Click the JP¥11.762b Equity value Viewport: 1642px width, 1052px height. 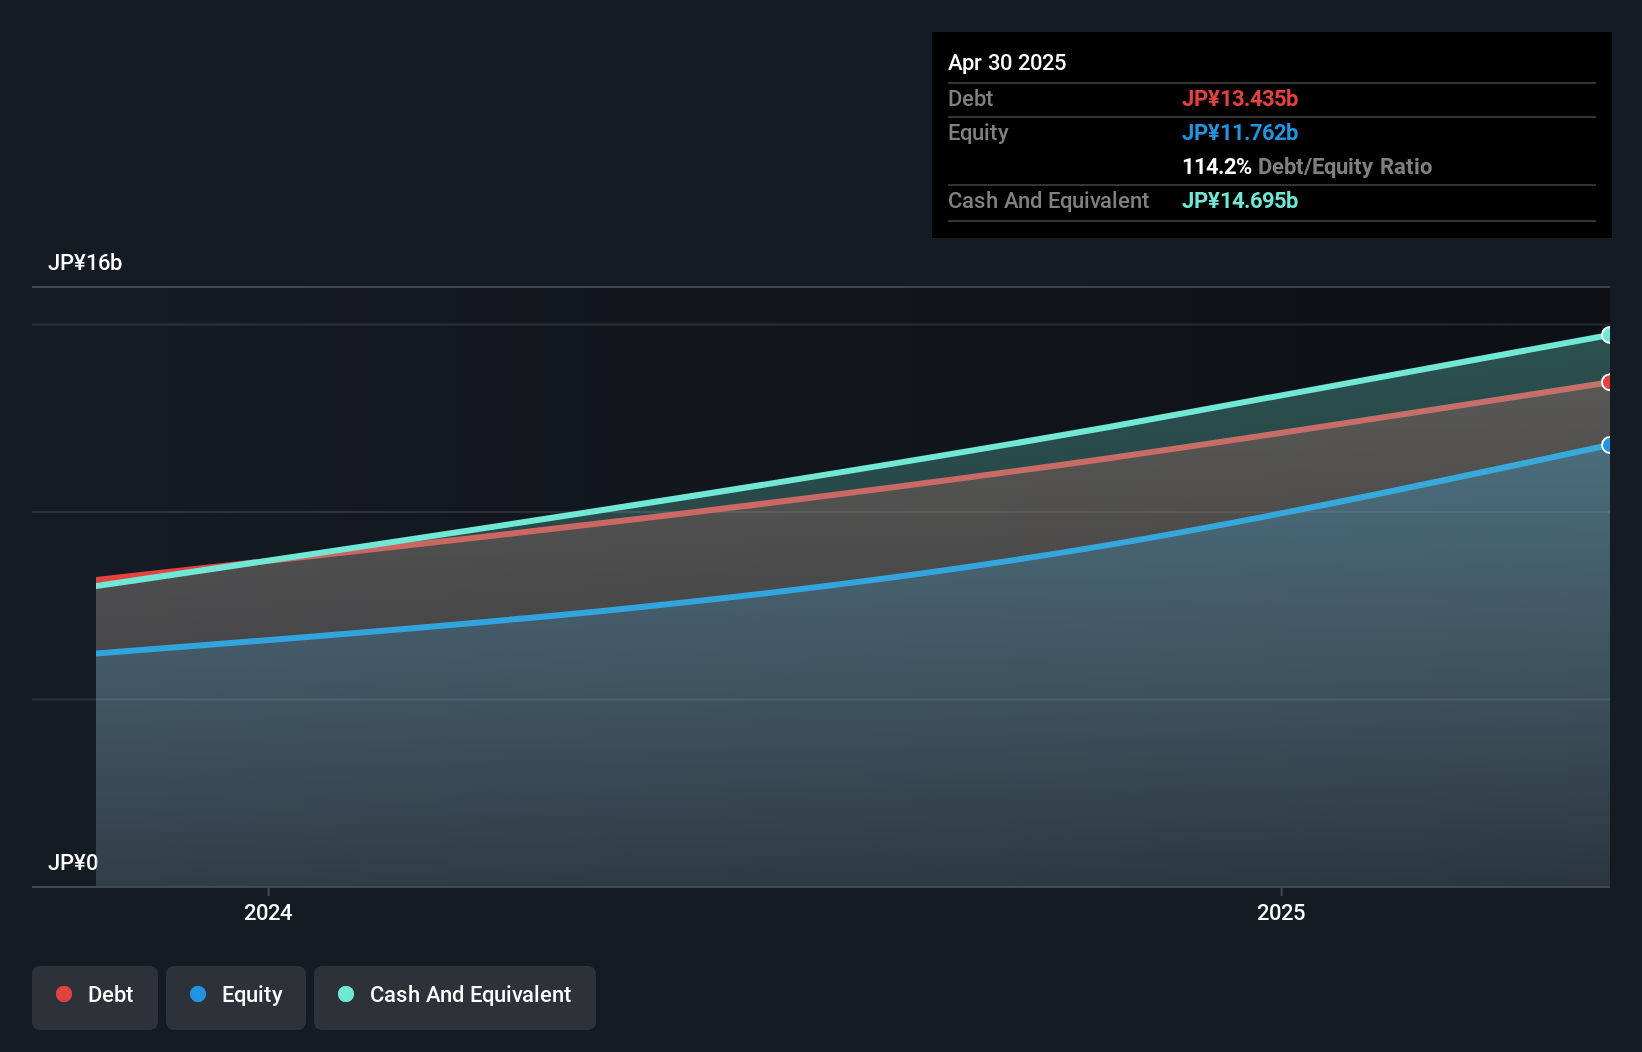point(1241,132)
